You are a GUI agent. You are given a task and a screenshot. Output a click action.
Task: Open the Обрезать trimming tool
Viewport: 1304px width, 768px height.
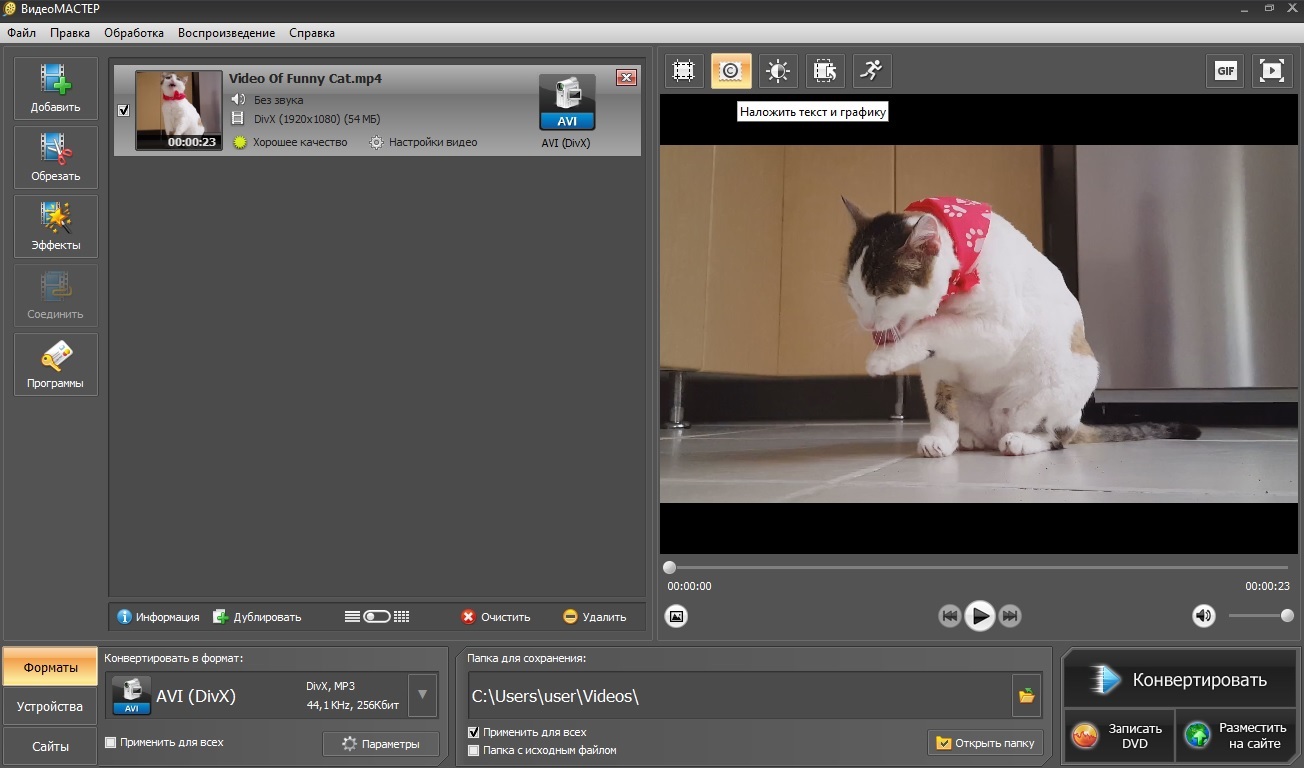click(x=56, y=158)
